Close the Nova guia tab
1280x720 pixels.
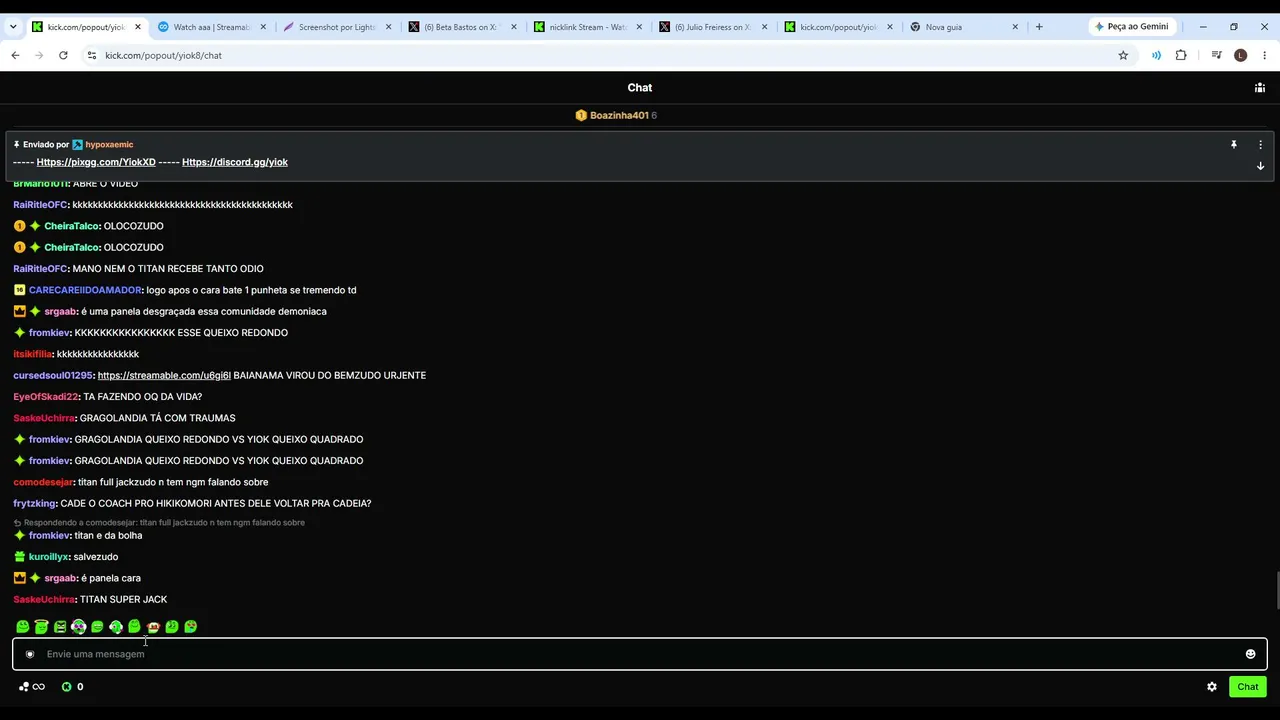(x=1014, y=27)
